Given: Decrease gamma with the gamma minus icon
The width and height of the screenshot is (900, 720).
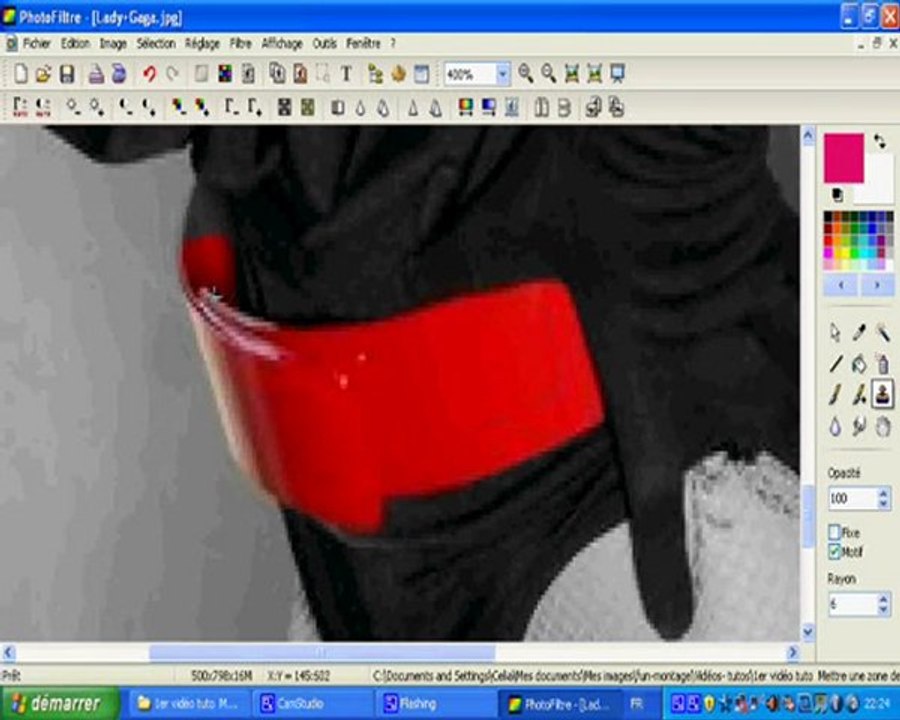Looking at the screenshot, I should pos(231,107).
